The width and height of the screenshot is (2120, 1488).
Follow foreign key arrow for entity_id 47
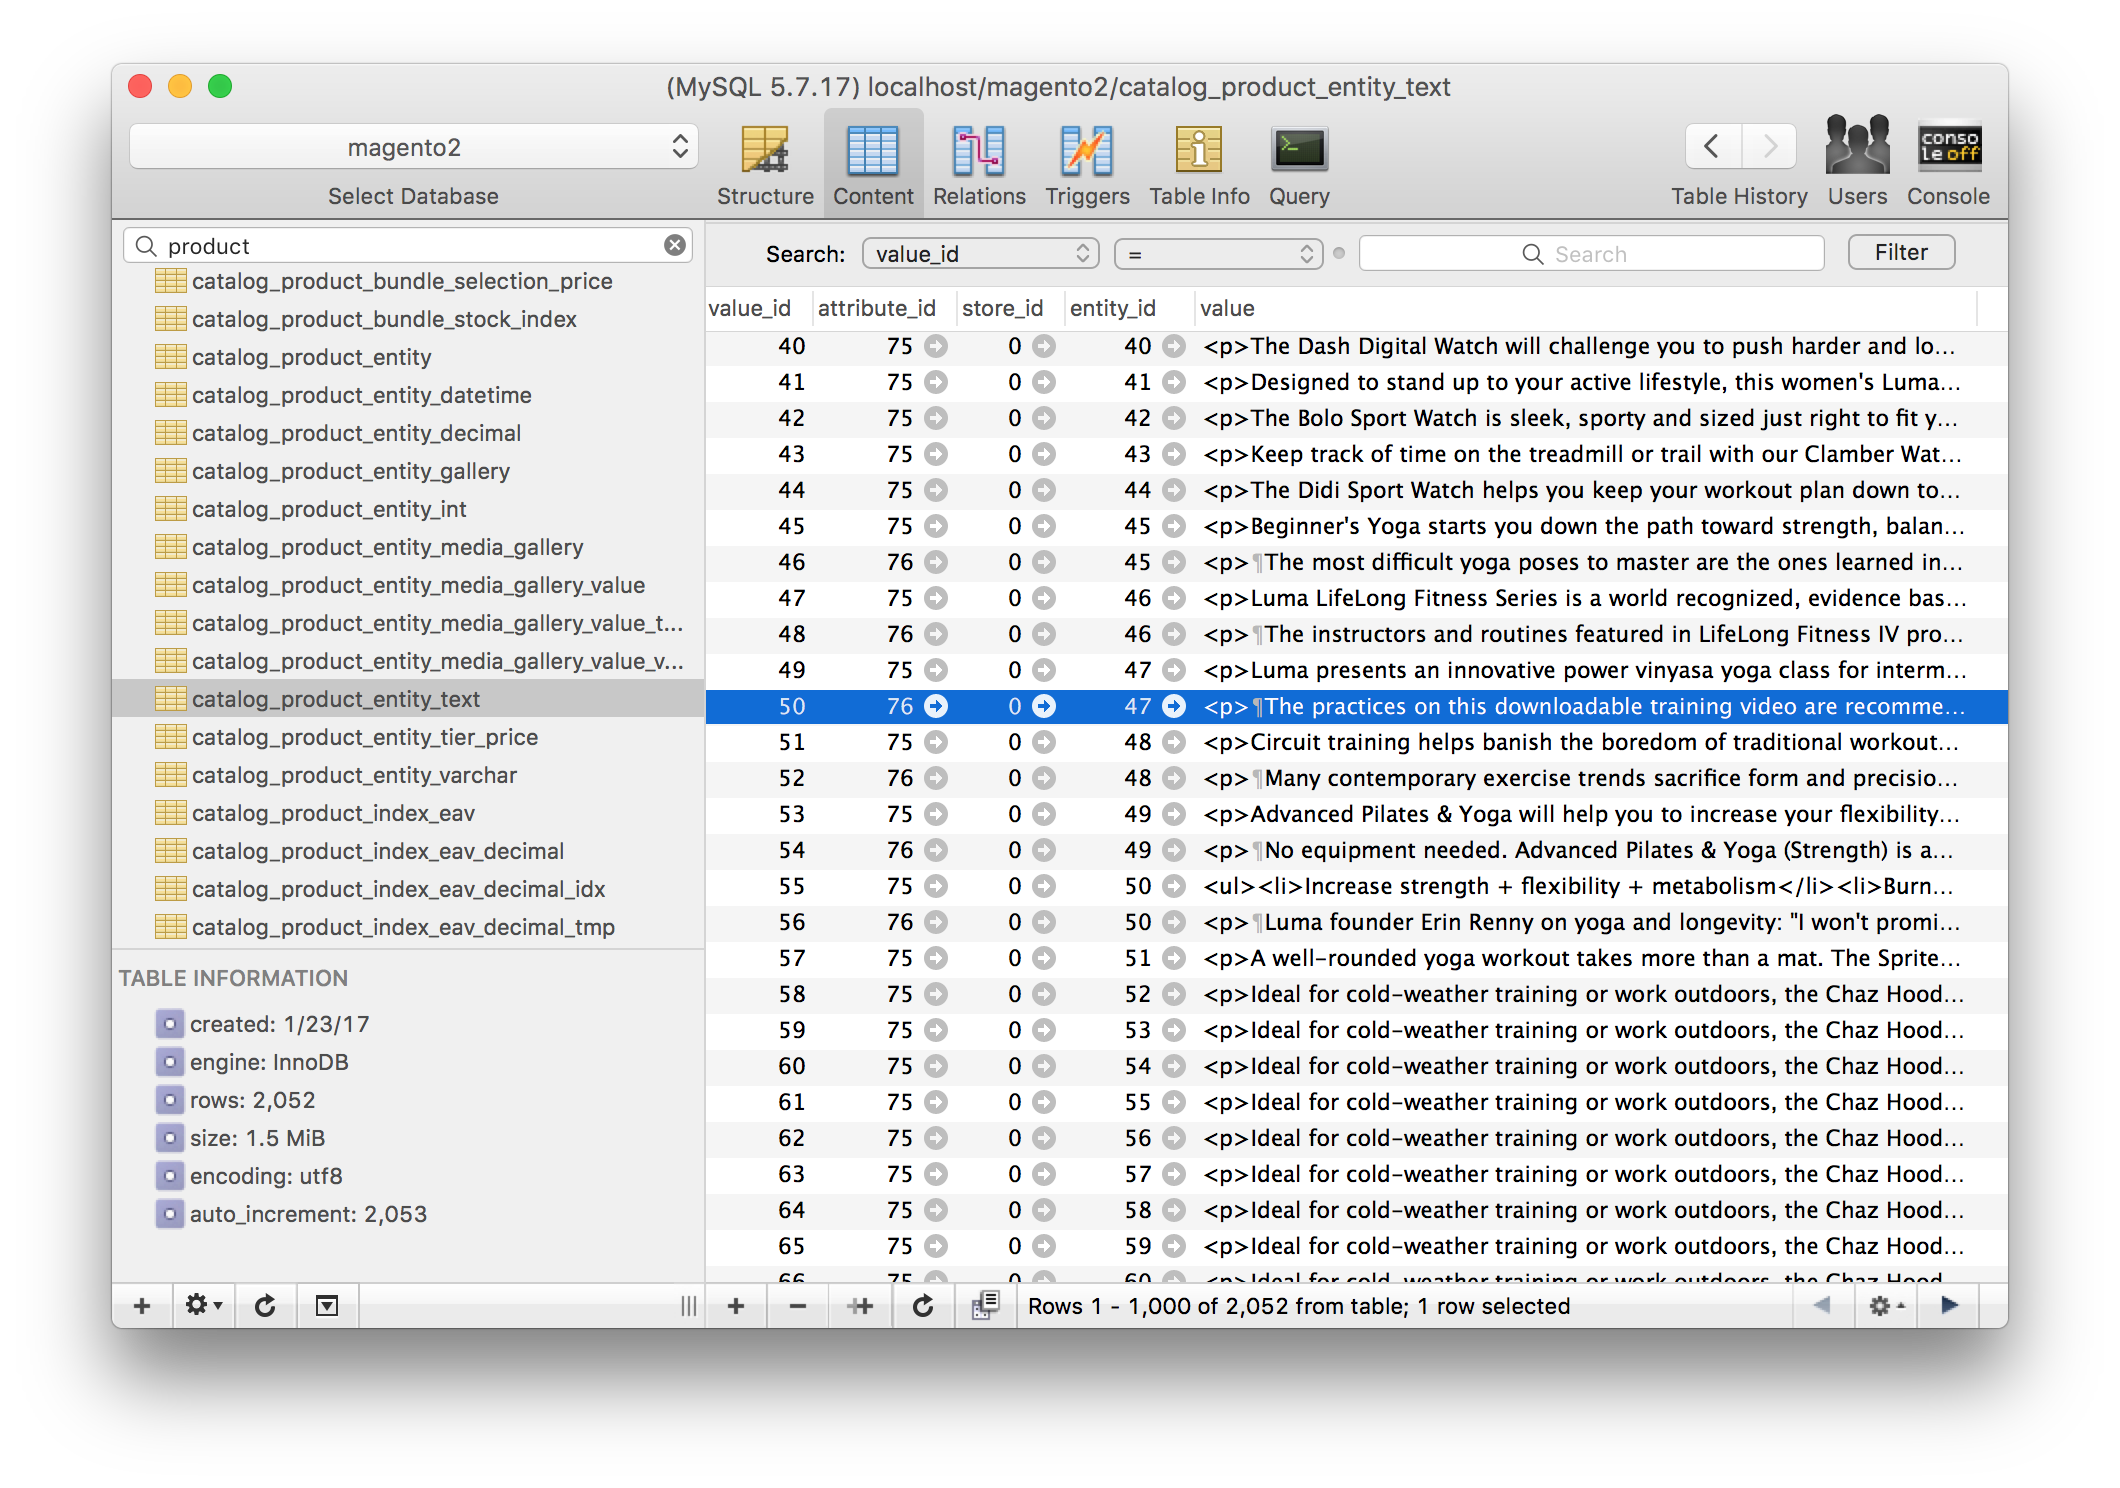[x=1174, y=707]
